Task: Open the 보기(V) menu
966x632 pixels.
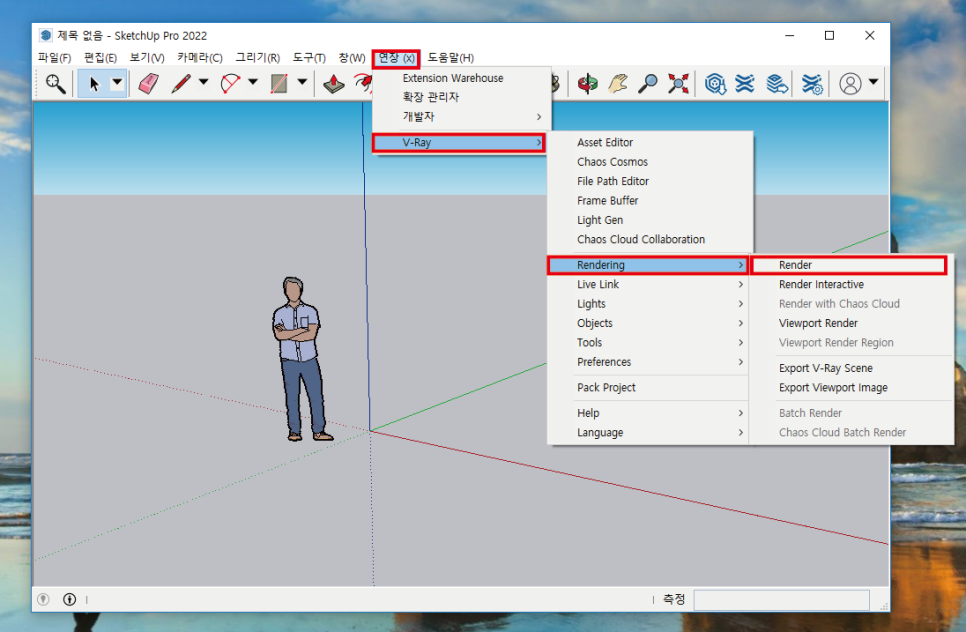Action: coord(147,57)
